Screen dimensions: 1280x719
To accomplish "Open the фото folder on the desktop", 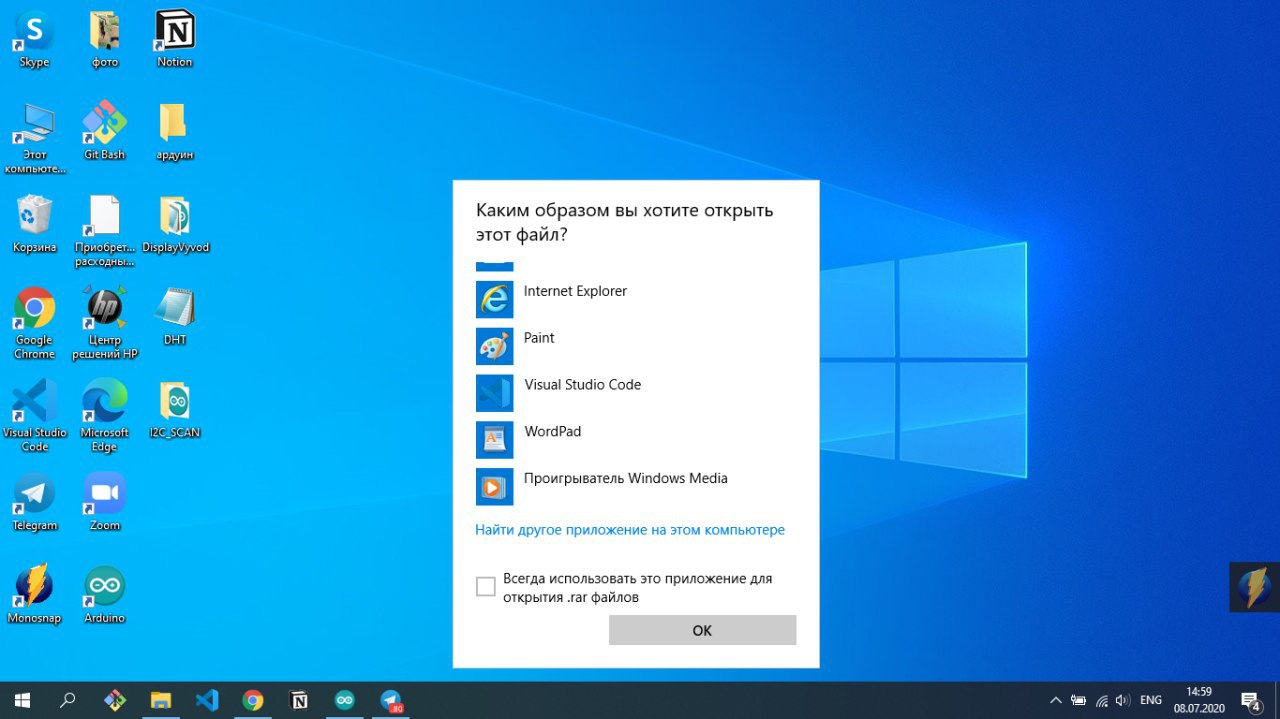I will pos(104,40).
